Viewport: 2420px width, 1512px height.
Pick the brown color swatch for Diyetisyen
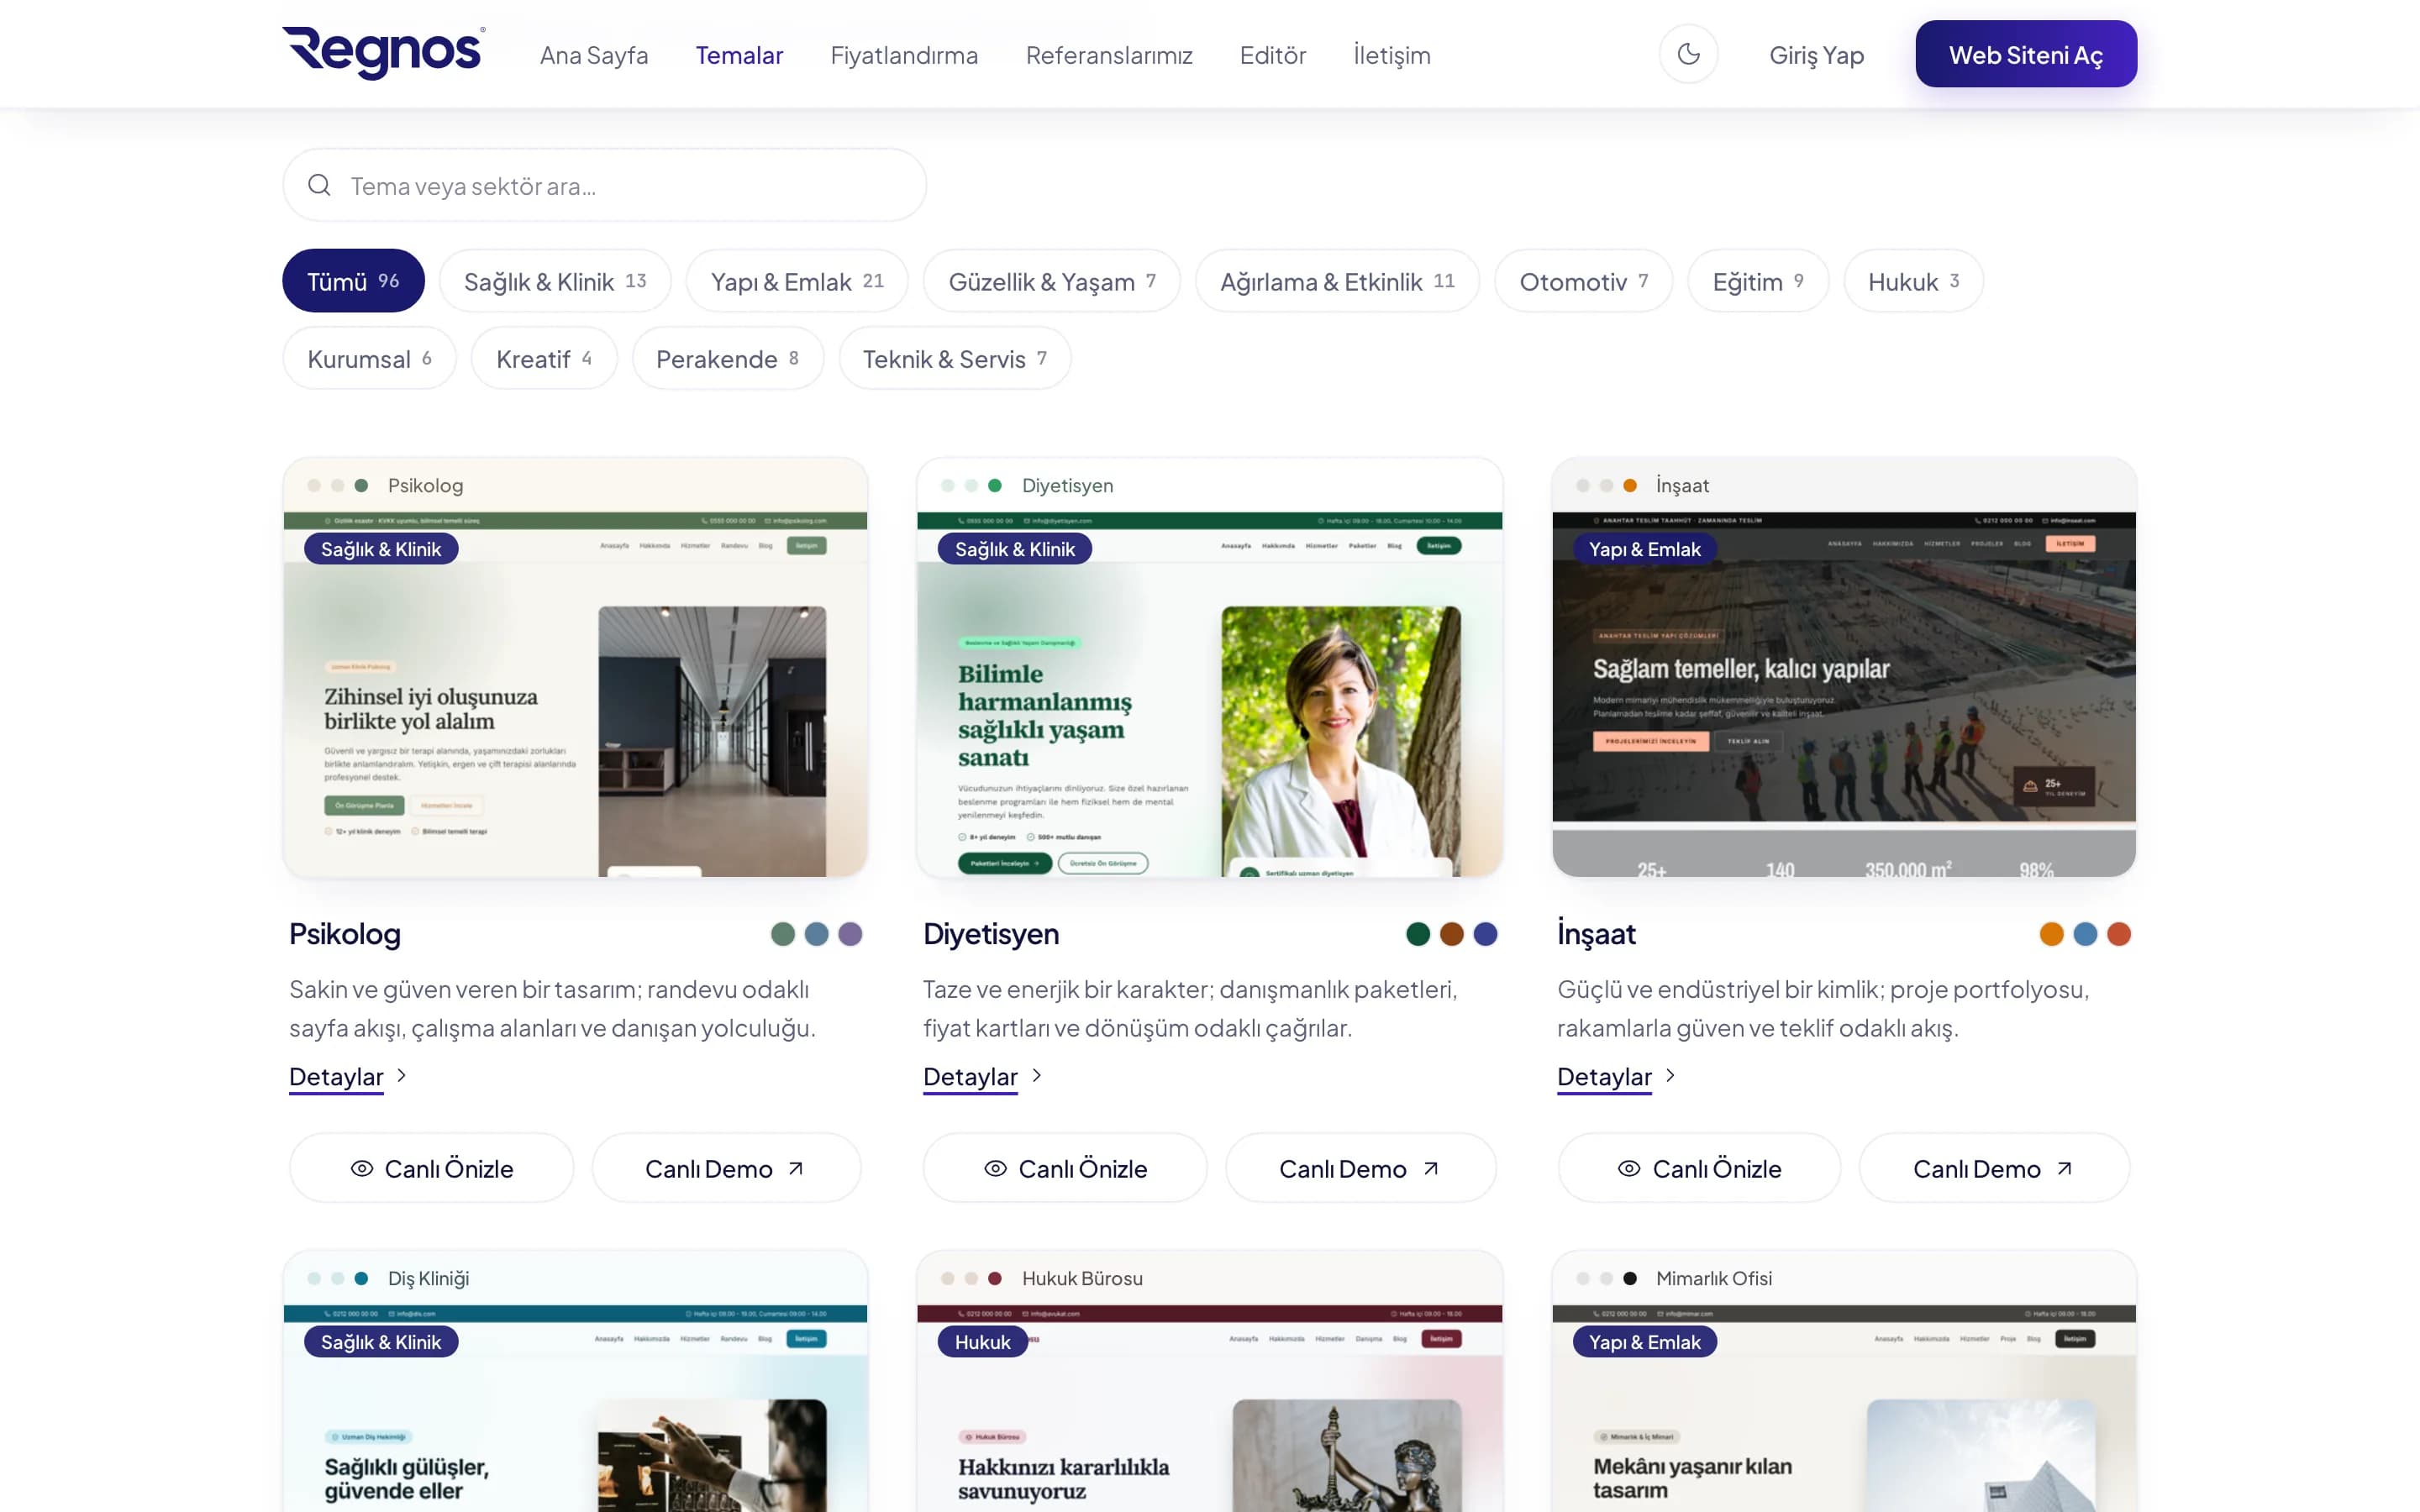pyautogui.click(x=1451, y=933)
